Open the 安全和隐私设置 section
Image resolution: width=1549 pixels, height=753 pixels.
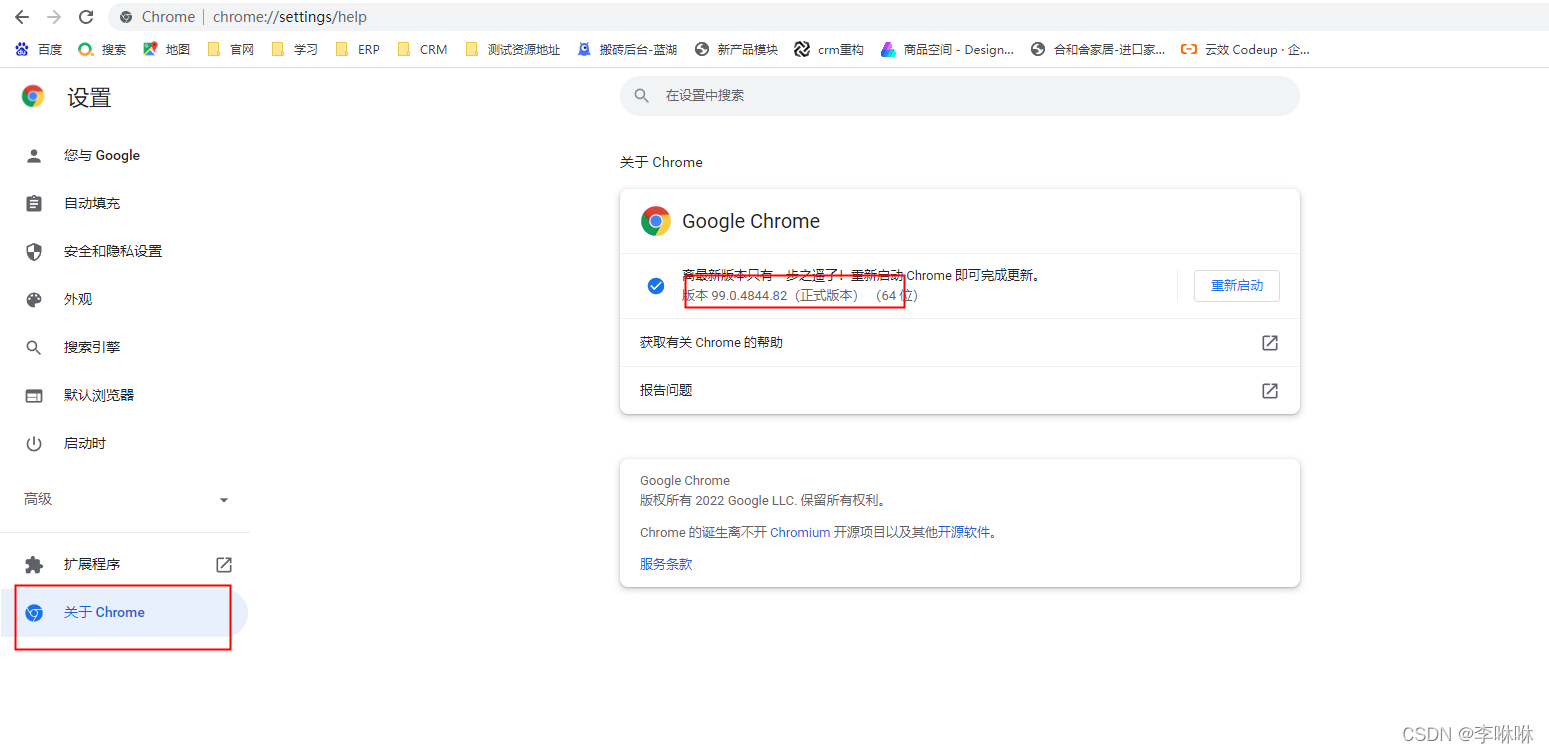click(x=124, y=251)
